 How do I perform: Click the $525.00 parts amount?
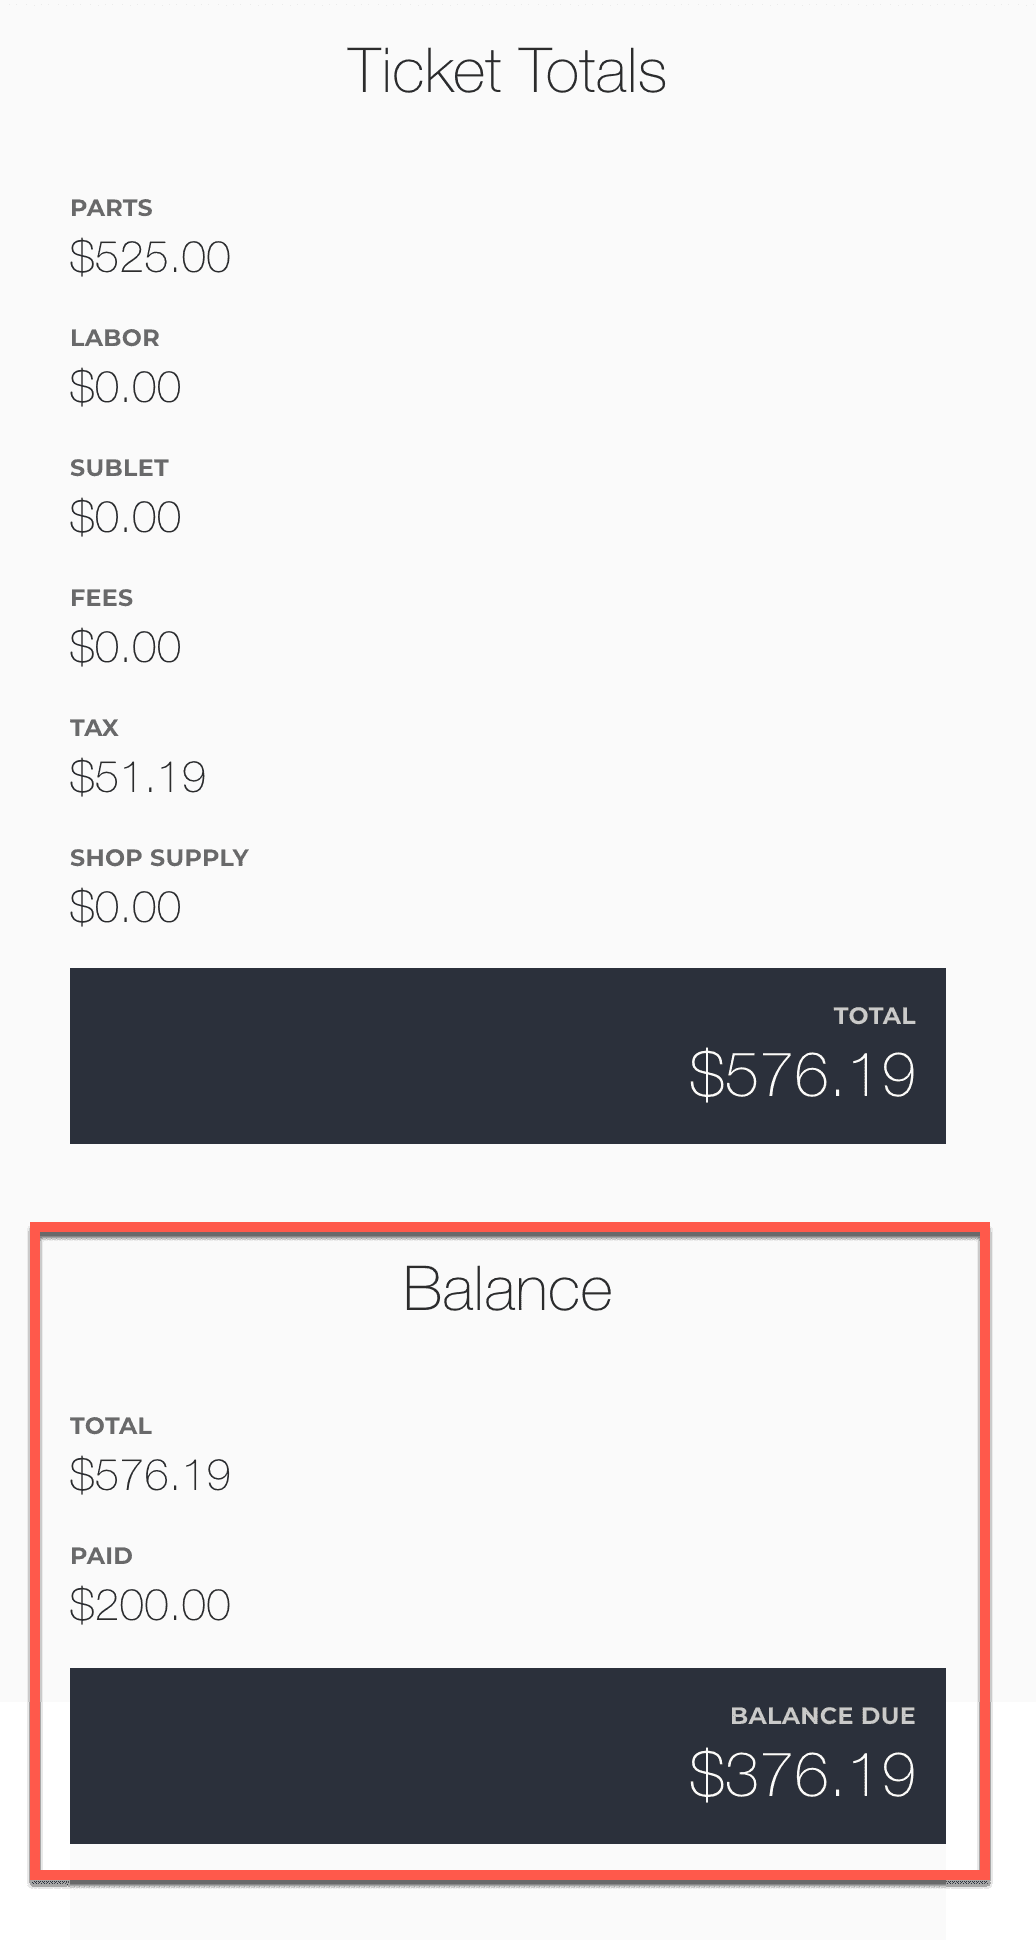(x=150, y=258)
